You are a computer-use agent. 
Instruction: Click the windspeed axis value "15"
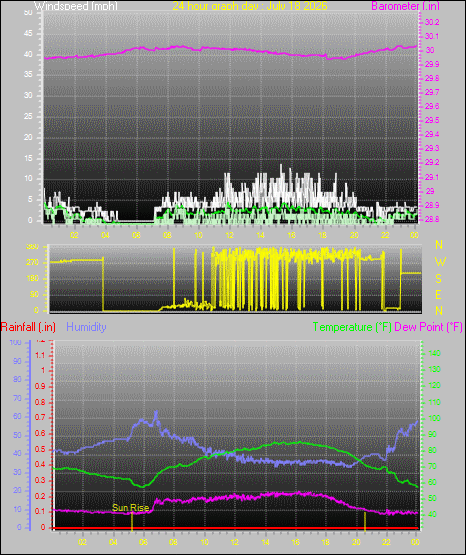coord(28,159)
